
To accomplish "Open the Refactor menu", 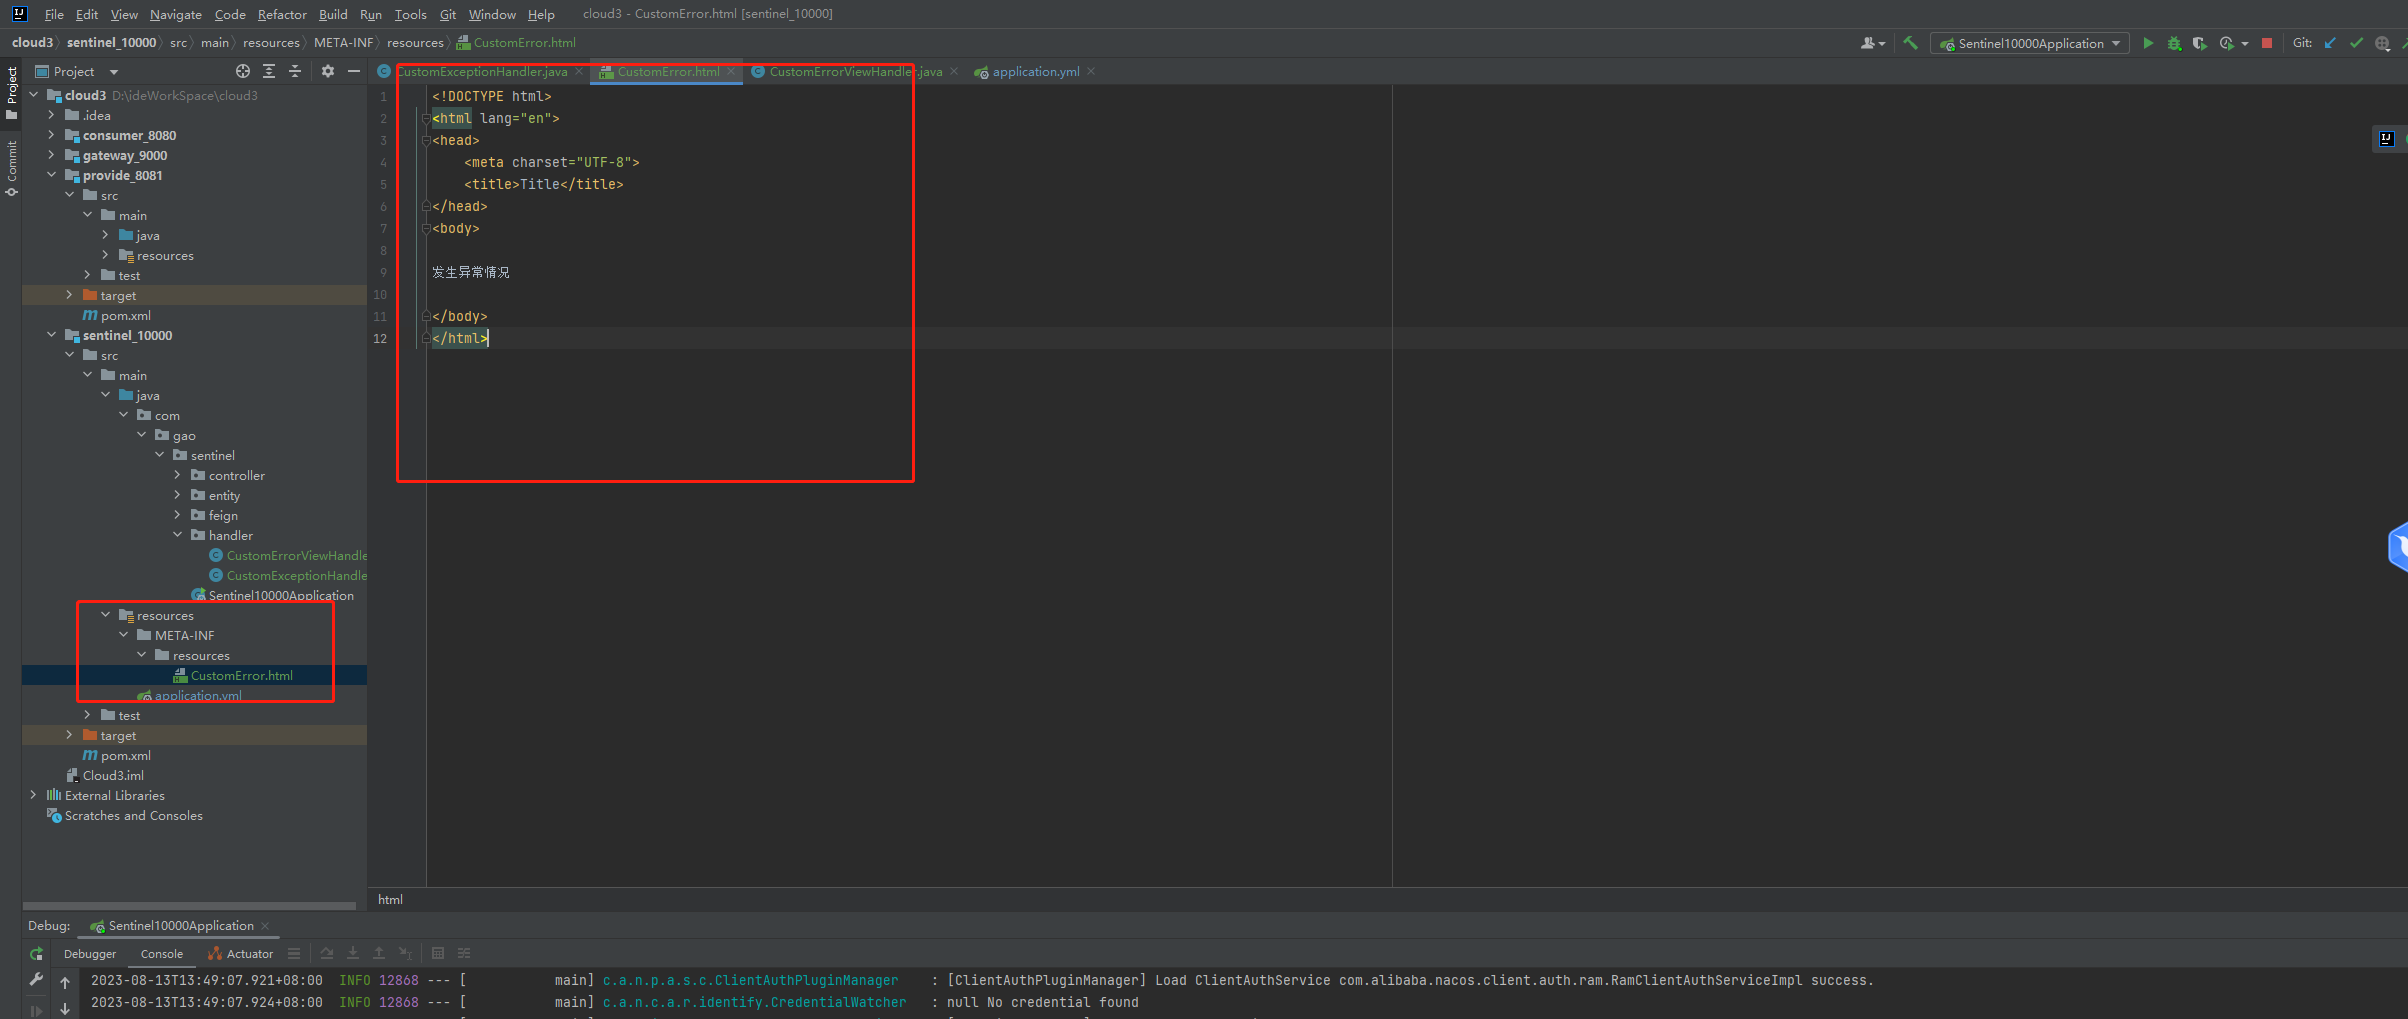I will [281, 14].
